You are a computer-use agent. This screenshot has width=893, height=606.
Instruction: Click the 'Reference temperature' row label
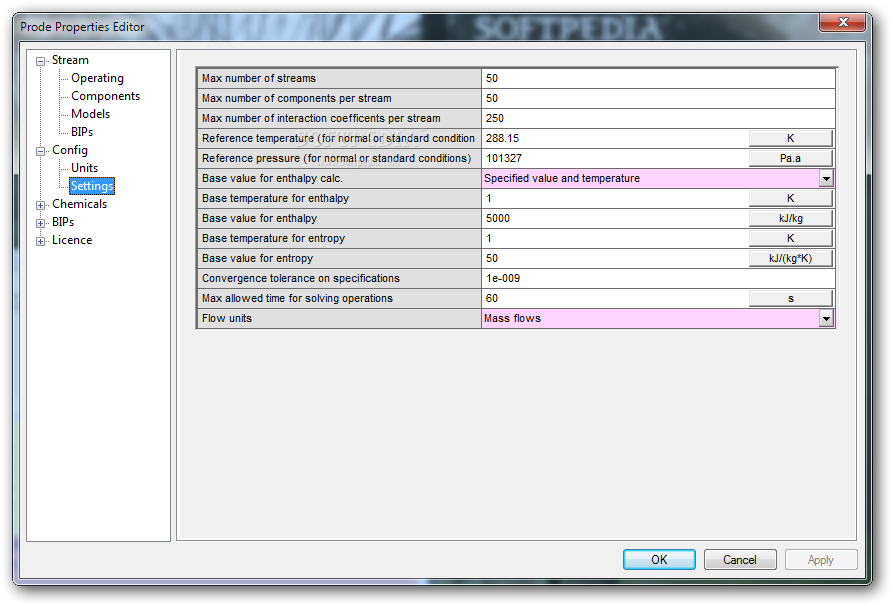pos(338,138)
